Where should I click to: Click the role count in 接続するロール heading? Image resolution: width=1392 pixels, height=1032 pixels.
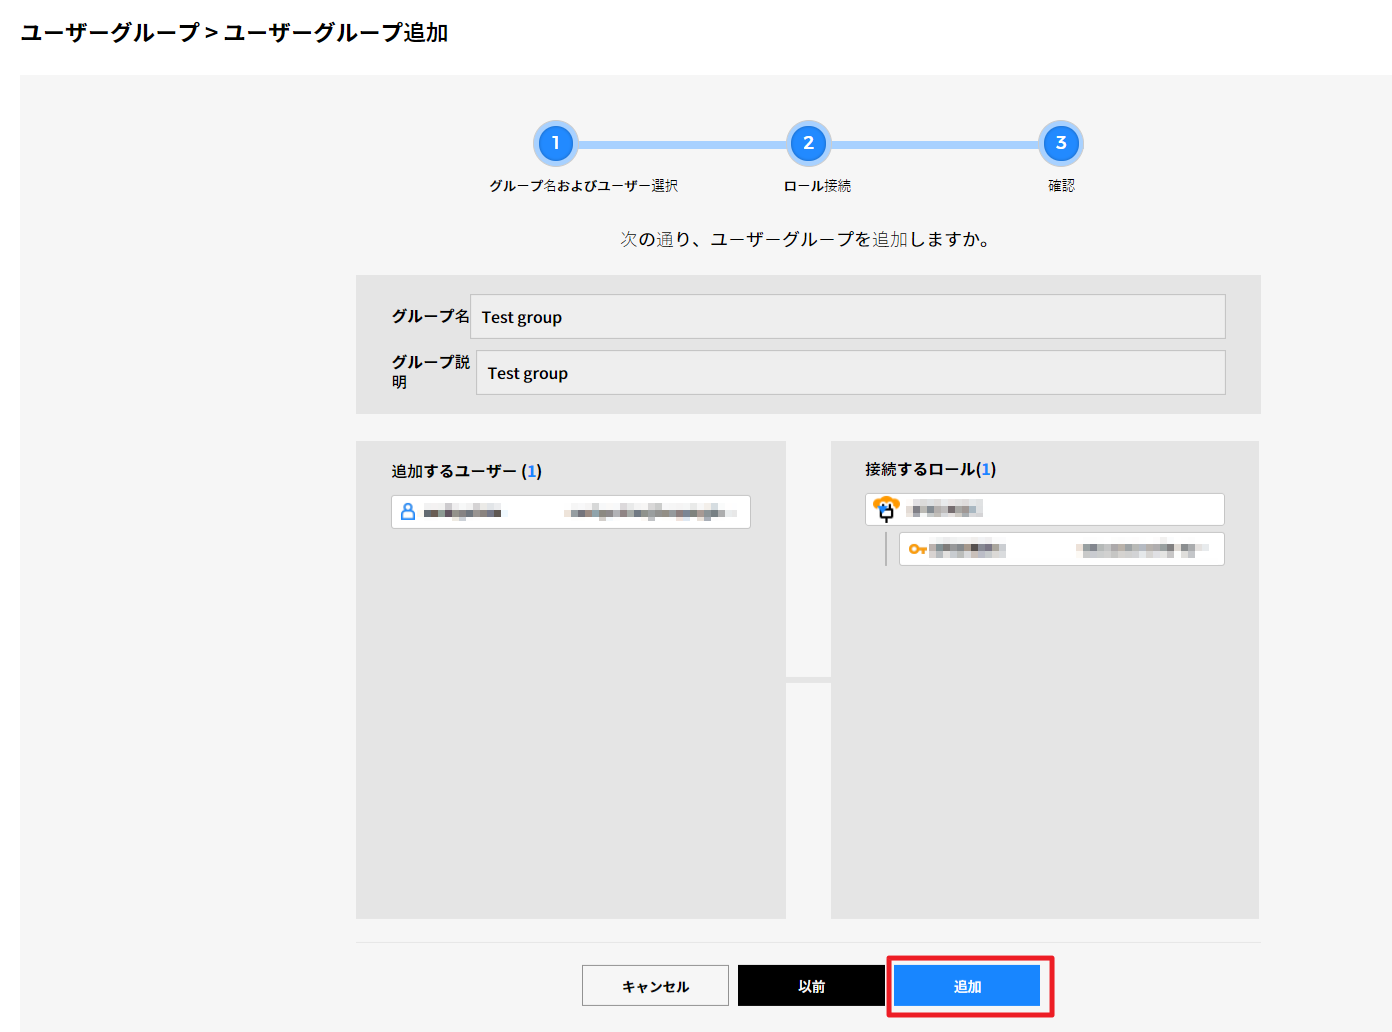(986, 469)
